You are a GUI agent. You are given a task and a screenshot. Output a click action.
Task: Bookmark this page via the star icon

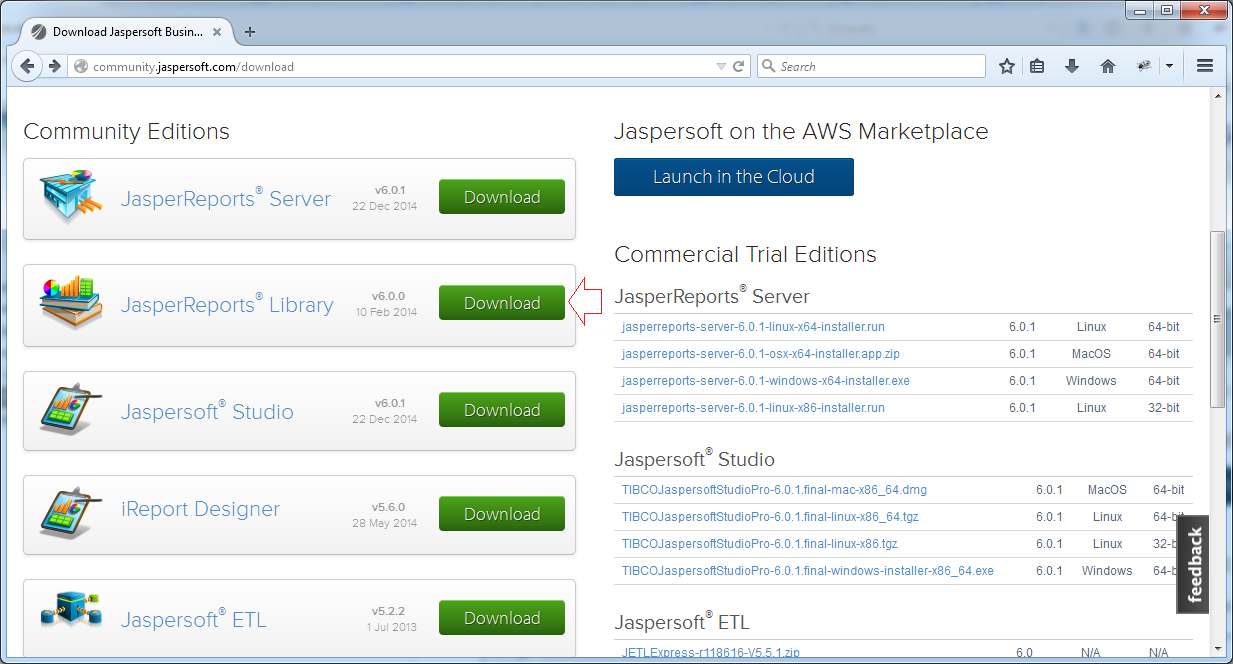click(1007, 65)
